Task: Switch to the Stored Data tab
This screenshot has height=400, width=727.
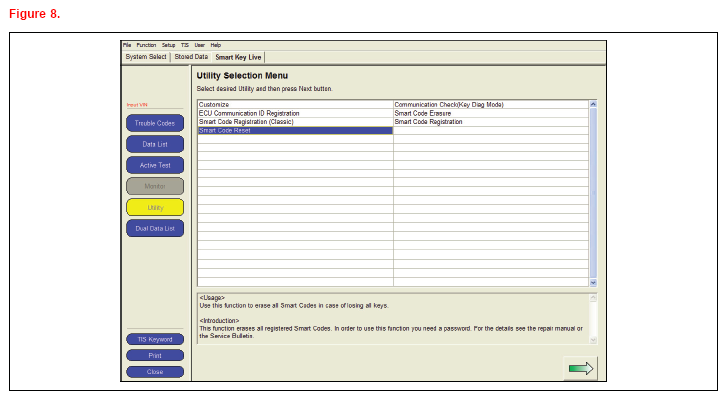Action: click(191, 57)
